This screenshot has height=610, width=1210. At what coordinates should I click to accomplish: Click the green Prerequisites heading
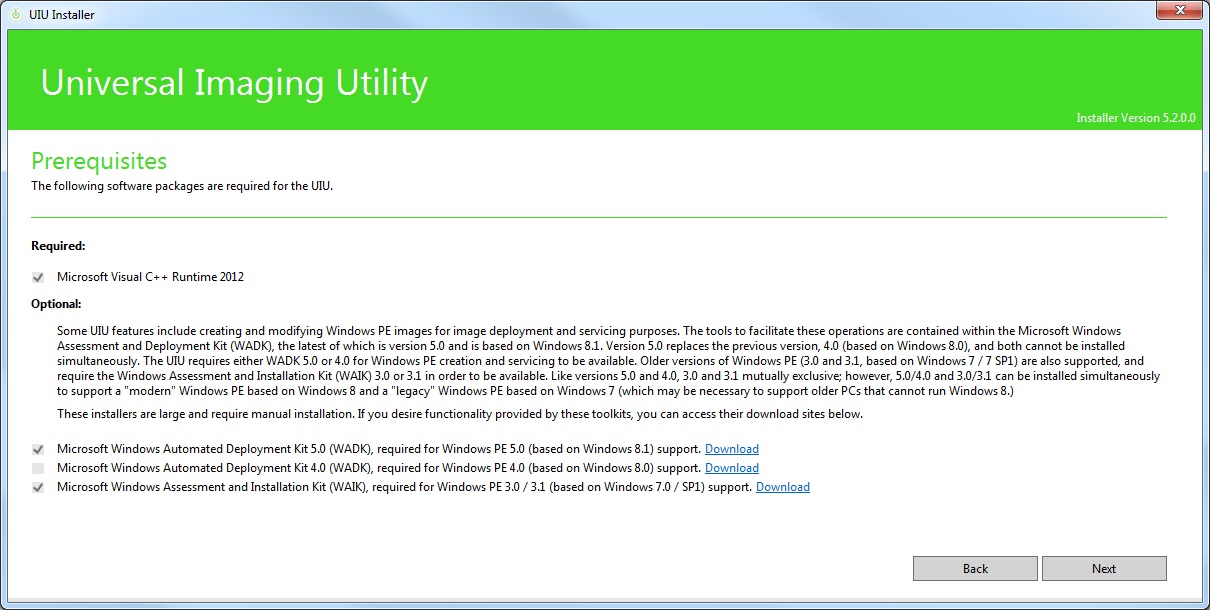click(x=99, y=161)
